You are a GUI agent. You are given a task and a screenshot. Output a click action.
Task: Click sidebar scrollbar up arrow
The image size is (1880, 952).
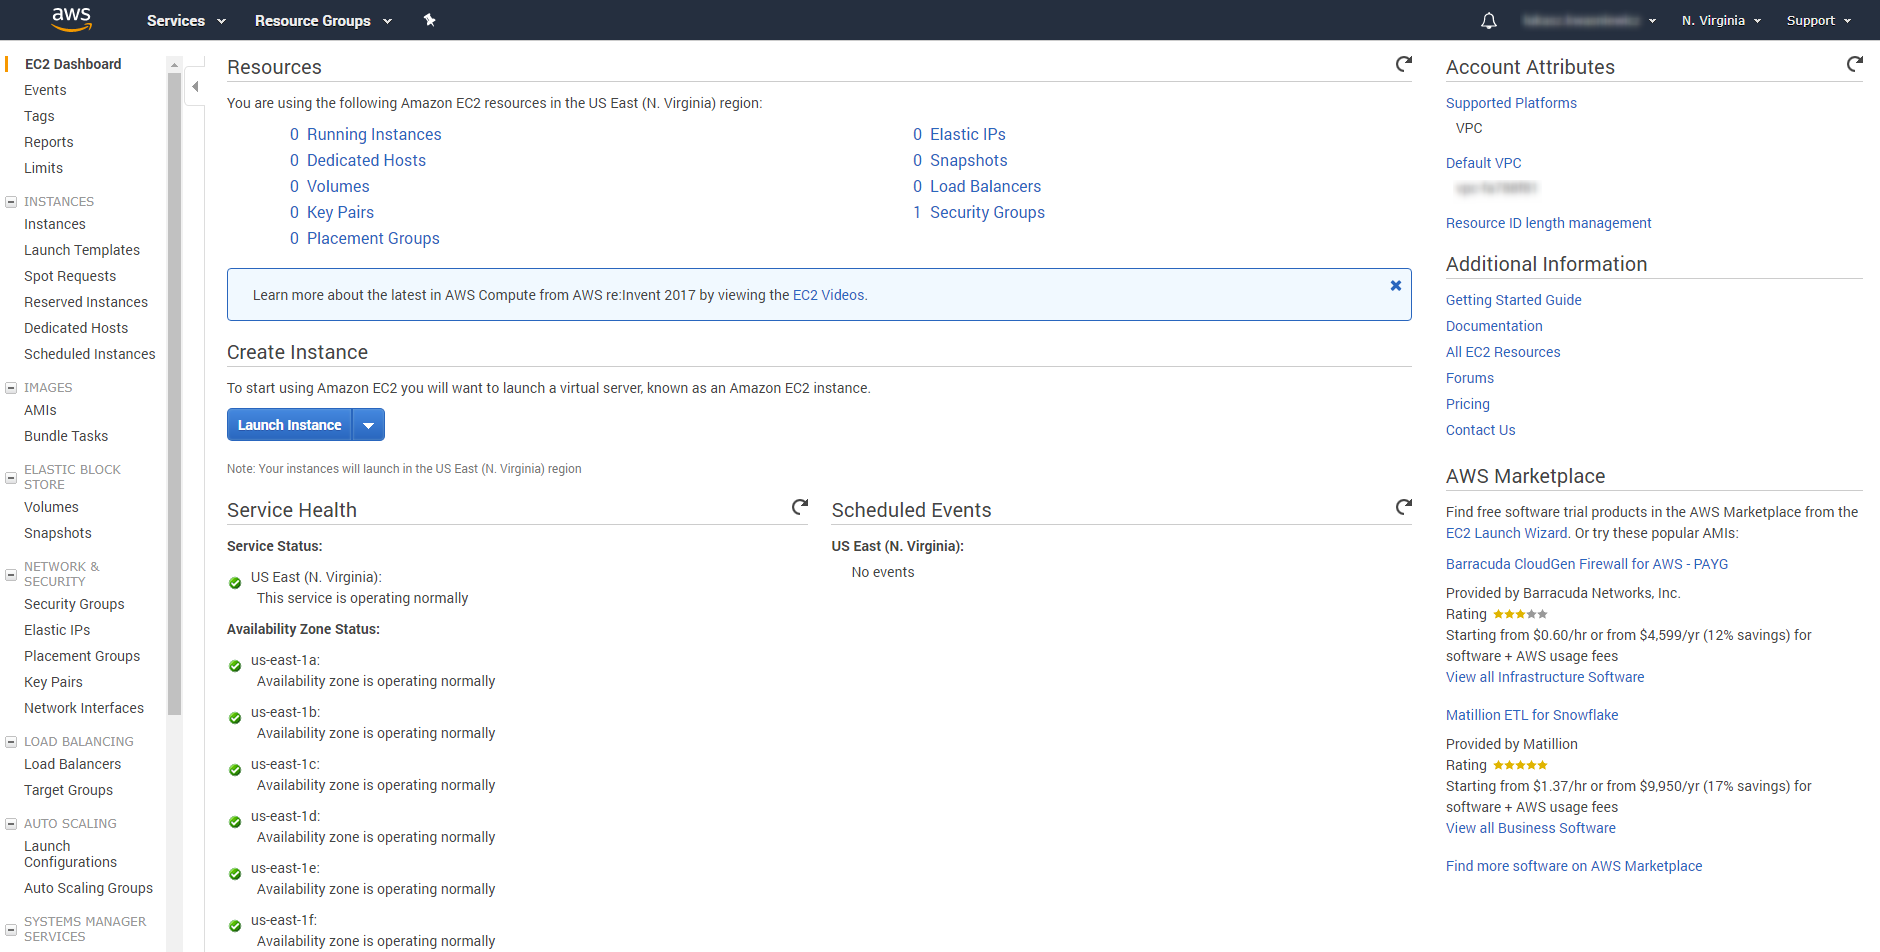175,64
